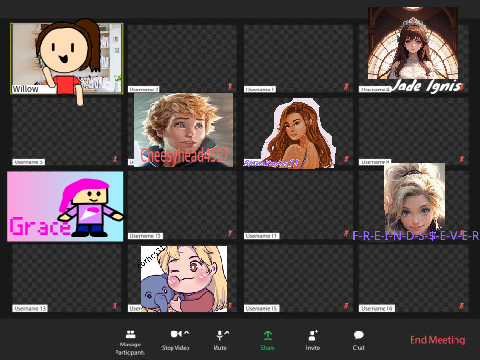This screenshot has height=360, width=480.
Task: Expand the audio options arrow beside Mute
Action: click(x=227, y=333)
